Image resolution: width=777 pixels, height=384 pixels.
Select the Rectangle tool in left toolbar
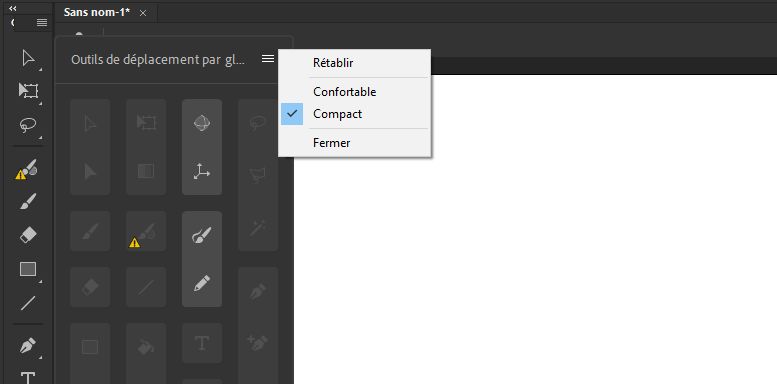pos(28,269)
